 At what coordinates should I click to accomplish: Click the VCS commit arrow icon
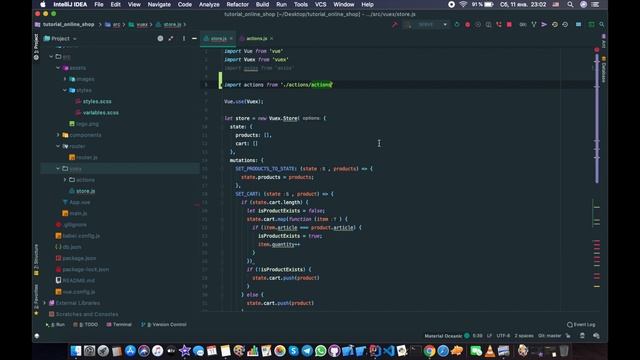pyautogui.click(x=544, y=24)
